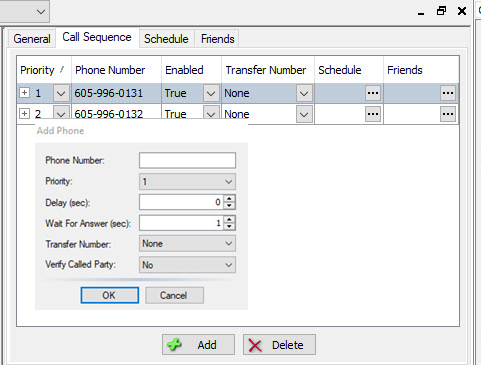Open Enabled dropdown for 605-996-0132
The image size is (481, 365).
tap(211, 113)
